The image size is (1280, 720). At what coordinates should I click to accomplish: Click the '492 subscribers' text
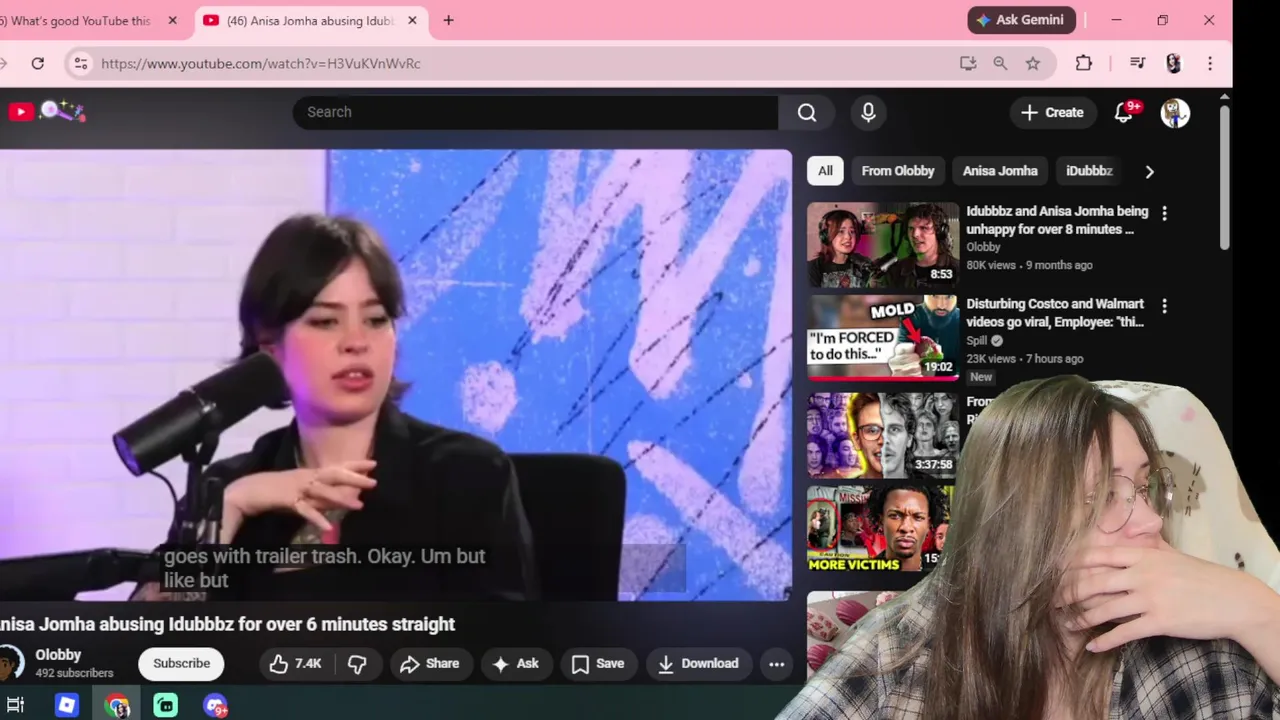coord(74,673)
